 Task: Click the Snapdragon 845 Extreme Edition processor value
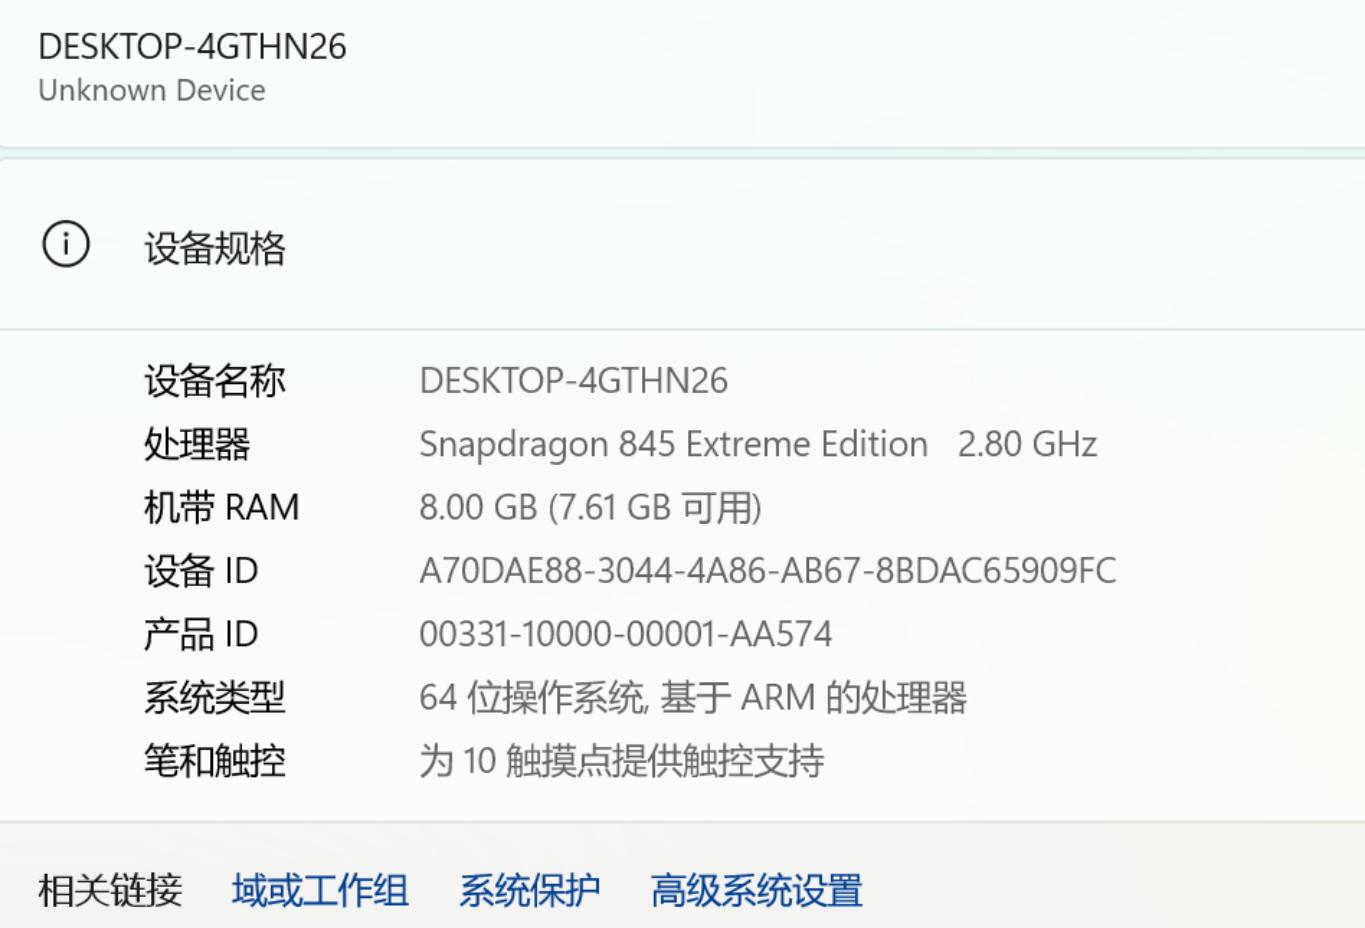[x=672, y=444]
